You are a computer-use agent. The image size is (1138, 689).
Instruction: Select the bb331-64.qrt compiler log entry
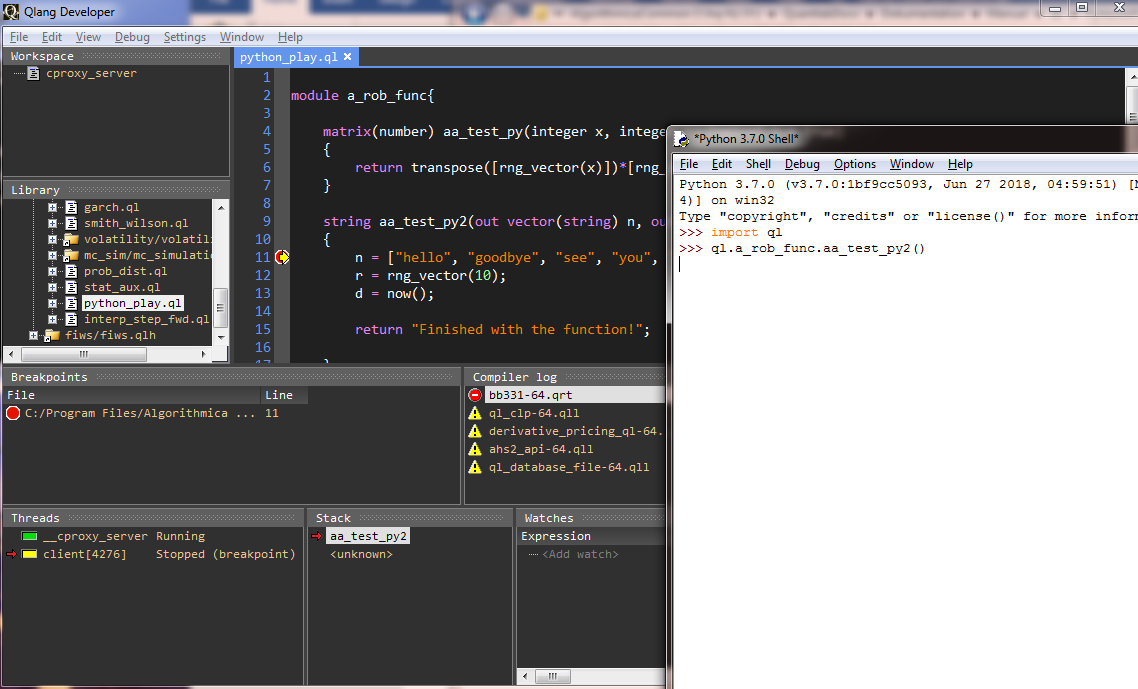pos(574,395)
